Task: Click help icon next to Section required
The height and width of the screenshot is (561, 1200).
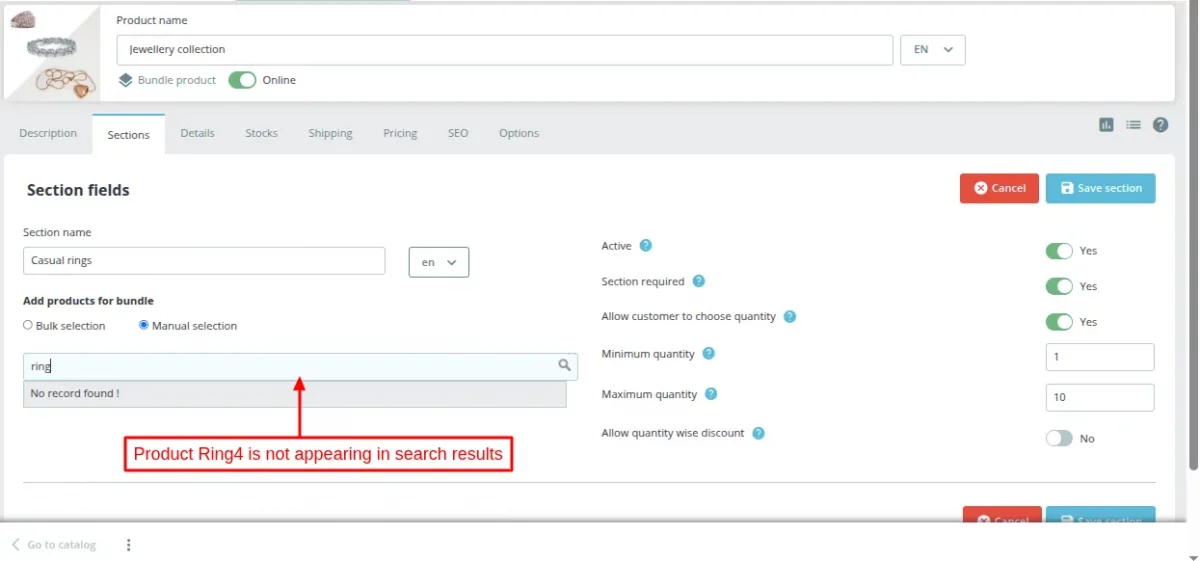Action: tap(699, 282)
